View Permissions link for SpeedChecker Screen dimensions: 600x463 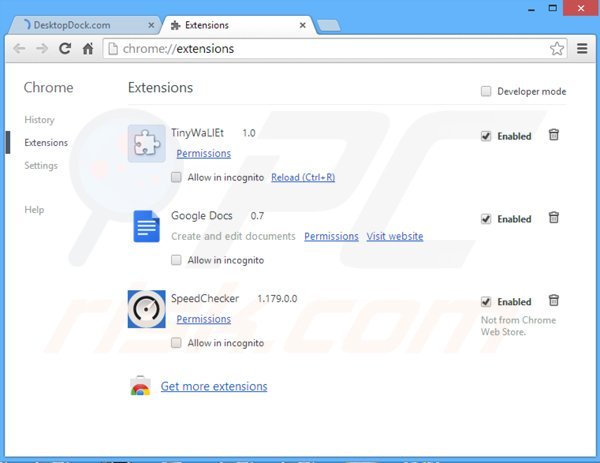(x=203, y=319)
